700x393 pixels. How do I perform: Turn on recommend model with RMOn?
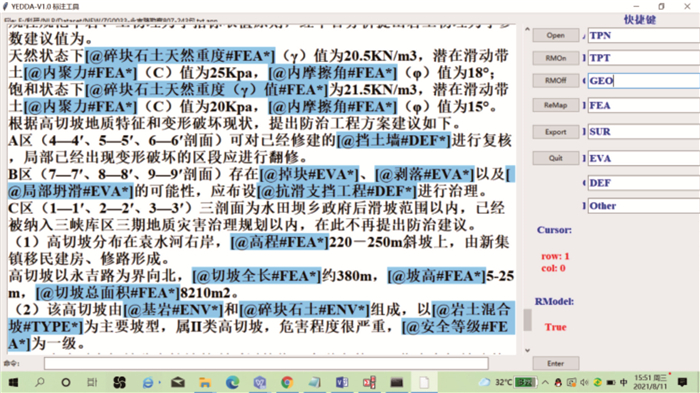tap(555, 58)
